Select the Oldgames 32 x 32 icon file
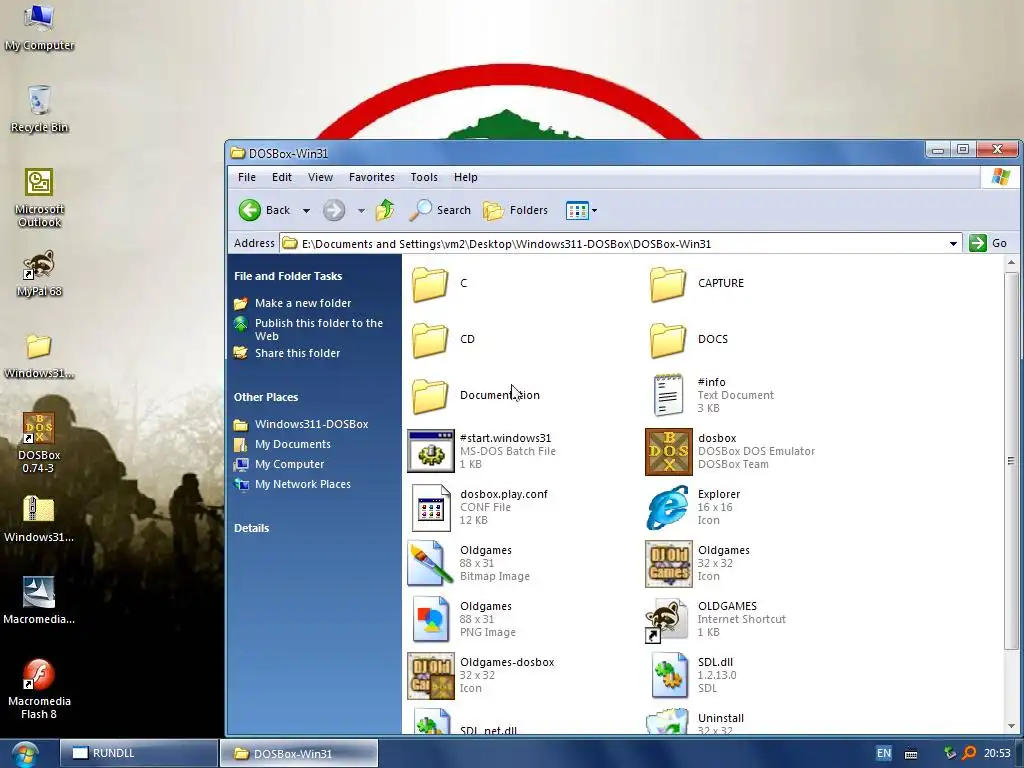The image size is (1024, 768). click(x=697, y=563)
